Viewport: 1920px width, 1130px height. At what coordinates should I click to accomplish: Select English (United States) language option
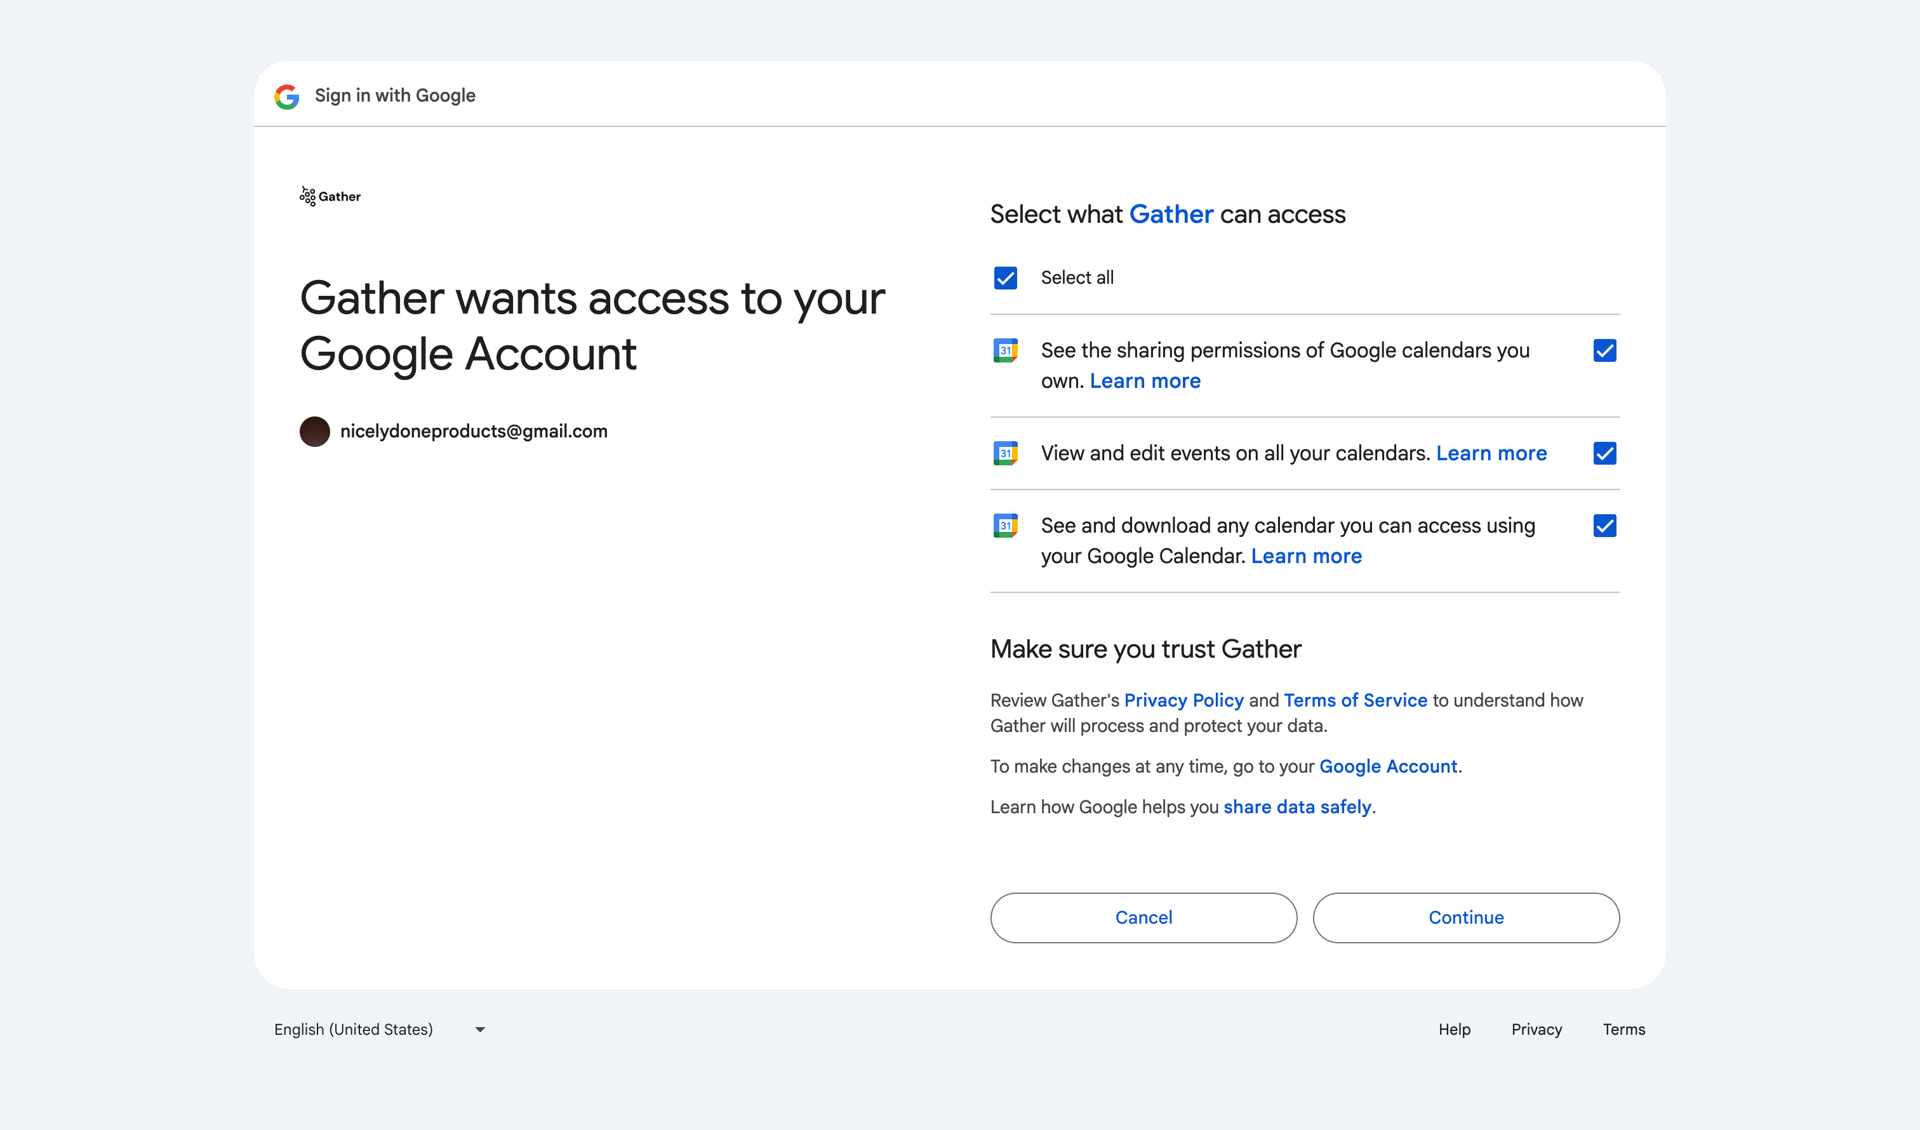coord(353,1029)
